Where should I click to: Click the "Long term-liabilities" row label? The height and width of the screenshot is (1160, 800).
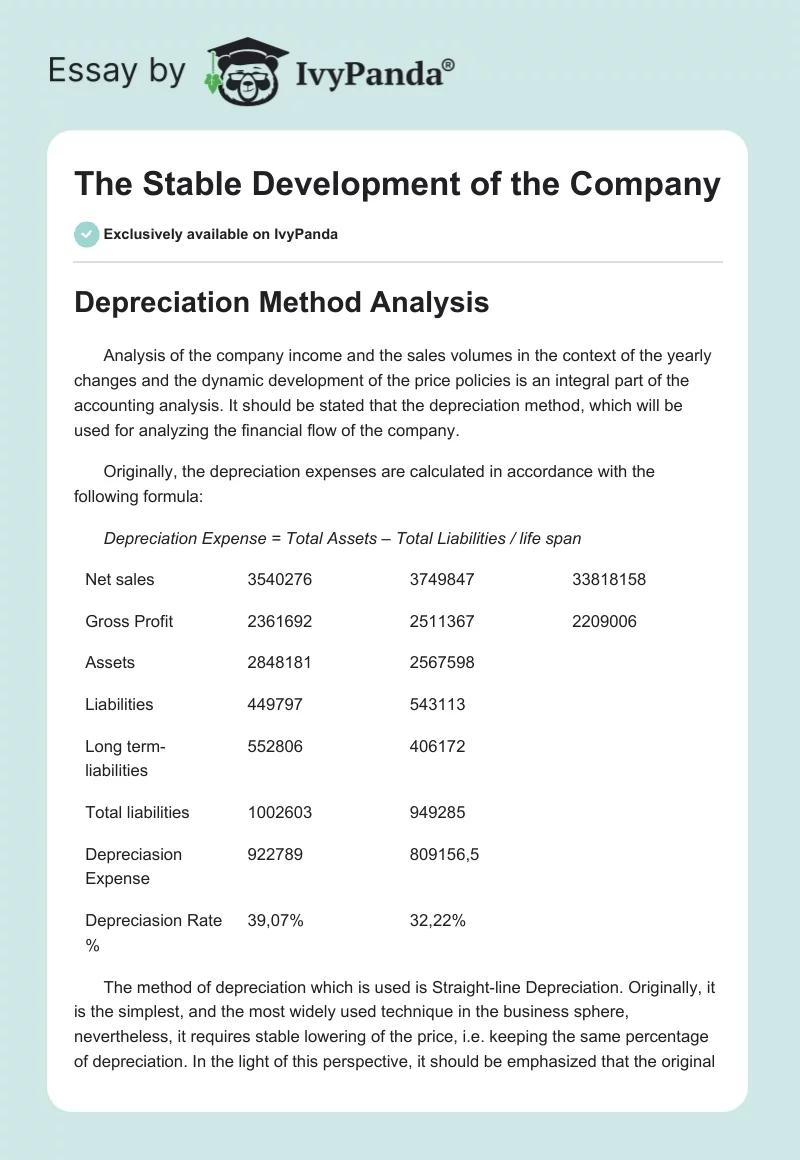coord(125,758)
